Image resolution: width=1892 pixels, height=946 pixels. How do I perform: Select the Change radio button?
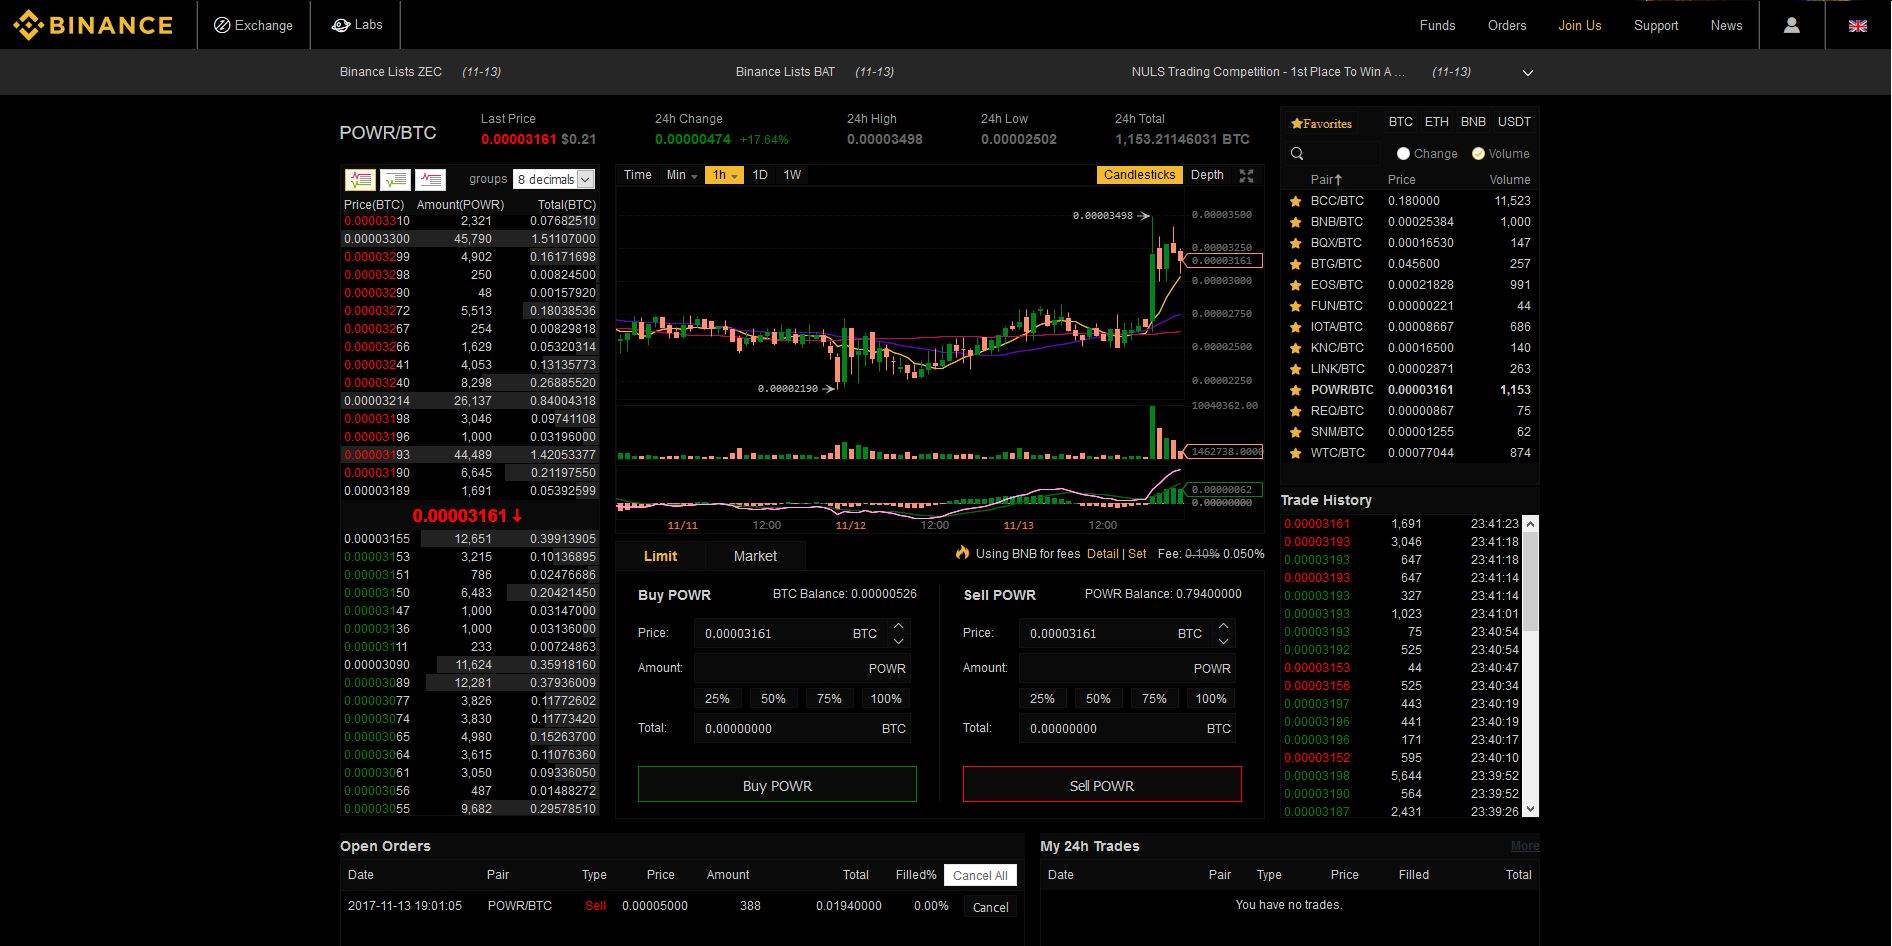[1404, 153]
